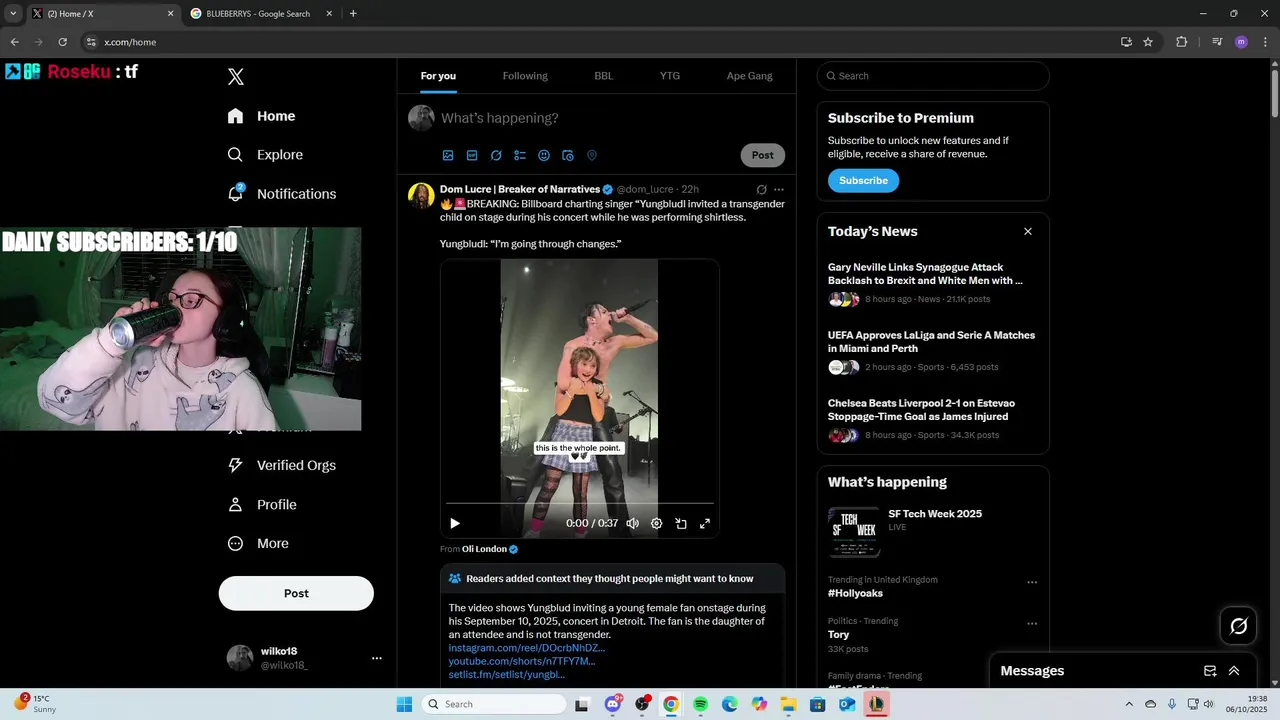This screenshot has width=1280, height=720.
Task: Click the X logo in sidebar
Action: [236, 77]
